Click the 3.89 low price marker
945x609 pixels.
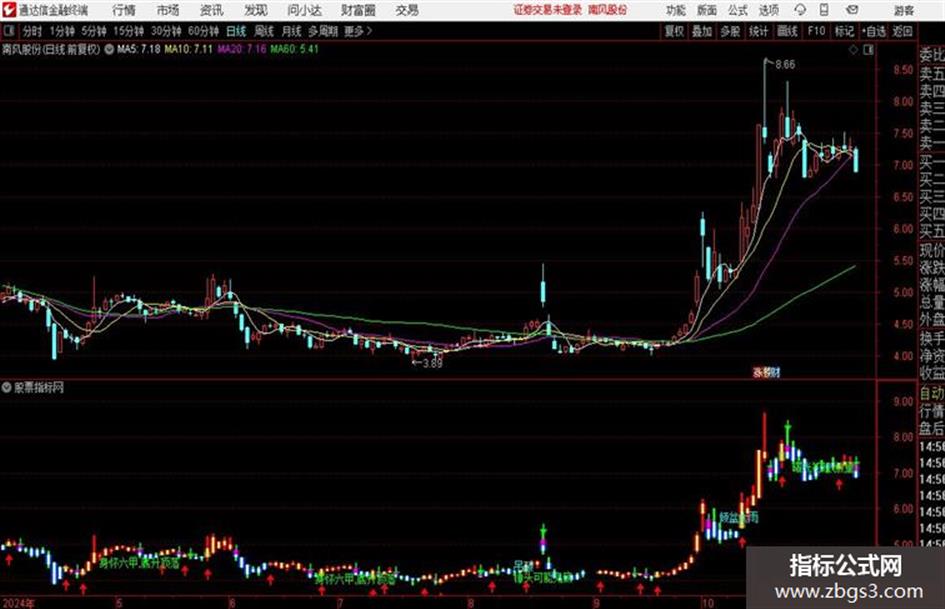pyautogui.click(x=433, y=364)
